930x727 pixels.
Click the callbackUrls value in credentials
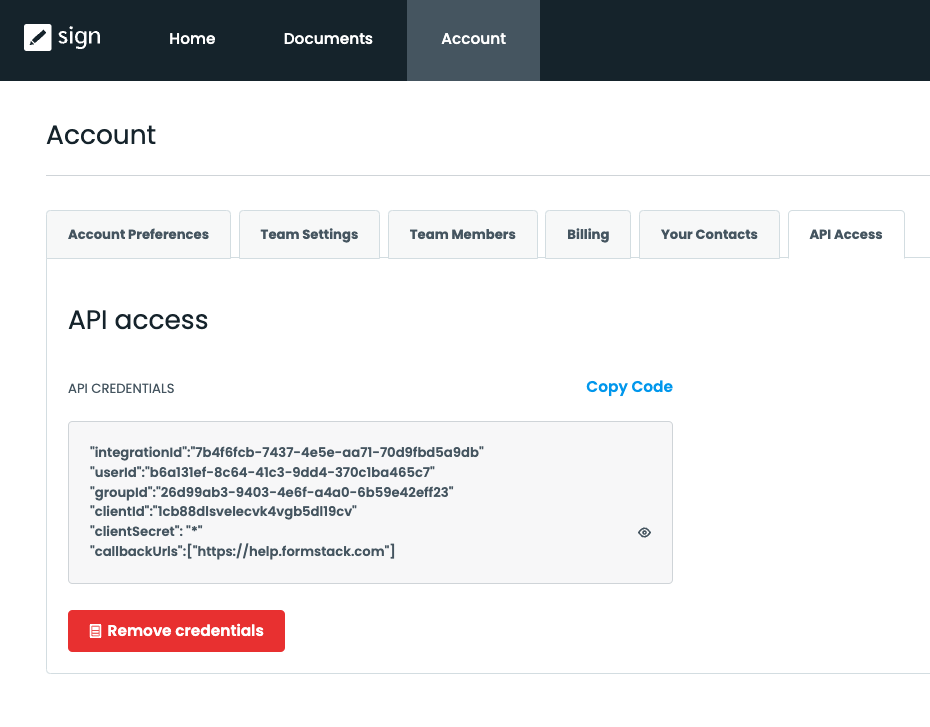[244, 551]
